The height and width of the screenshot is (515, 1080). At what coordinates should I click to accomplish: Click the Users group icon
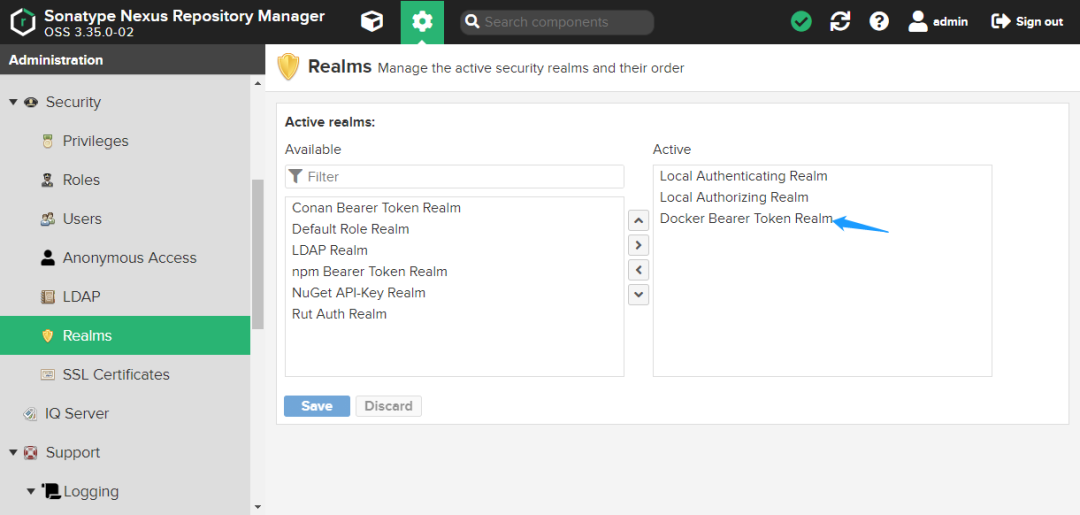pyautogui.click(x=48, y=219)
